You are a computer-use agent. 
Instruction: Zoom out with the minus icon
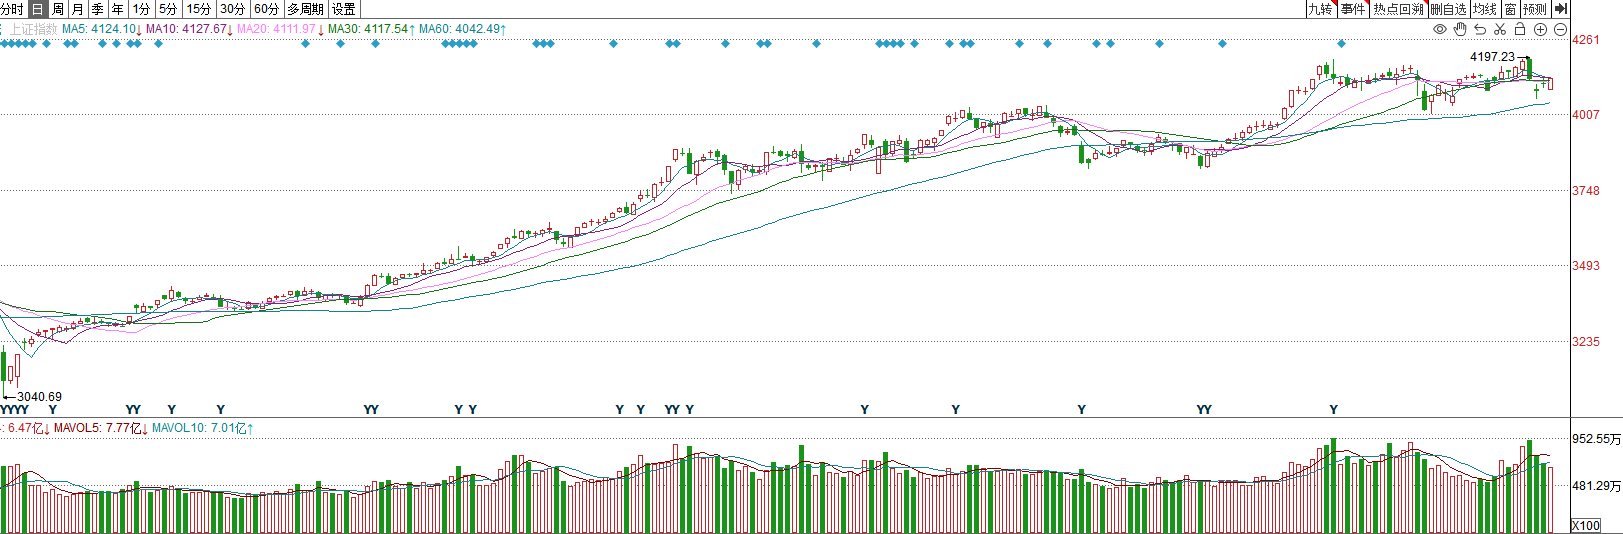tap(1560, 29)
